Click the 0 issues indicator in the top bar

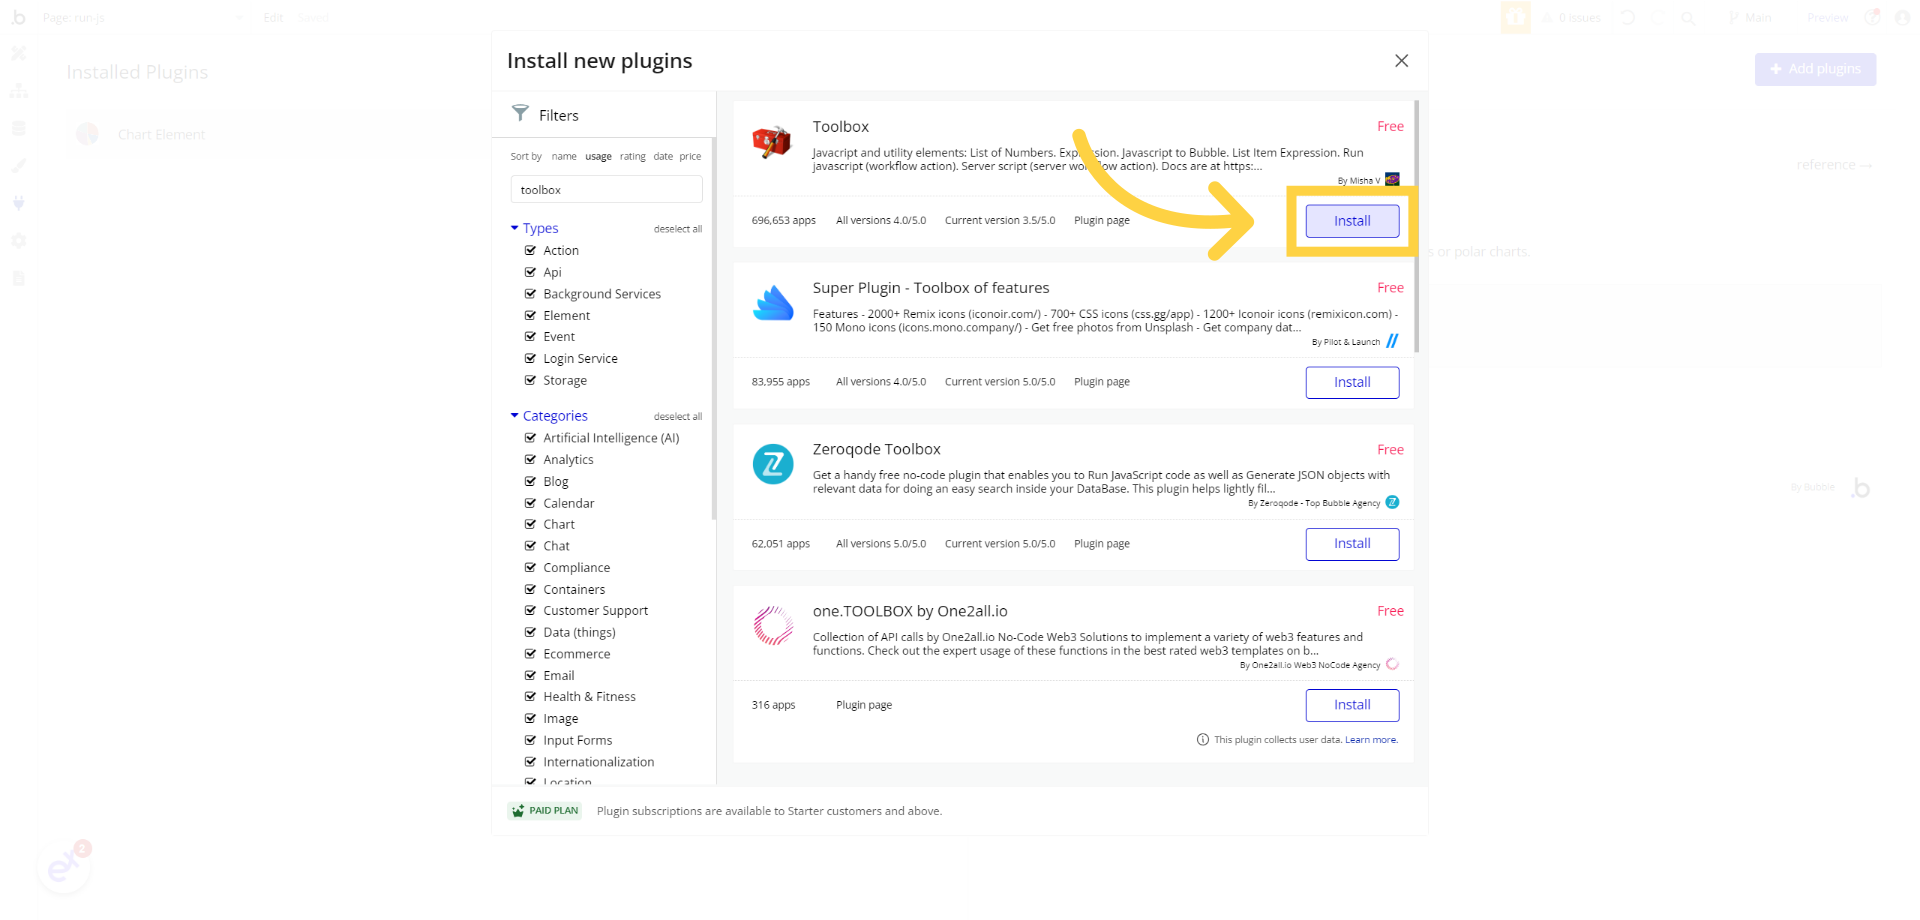(1571, 18)
